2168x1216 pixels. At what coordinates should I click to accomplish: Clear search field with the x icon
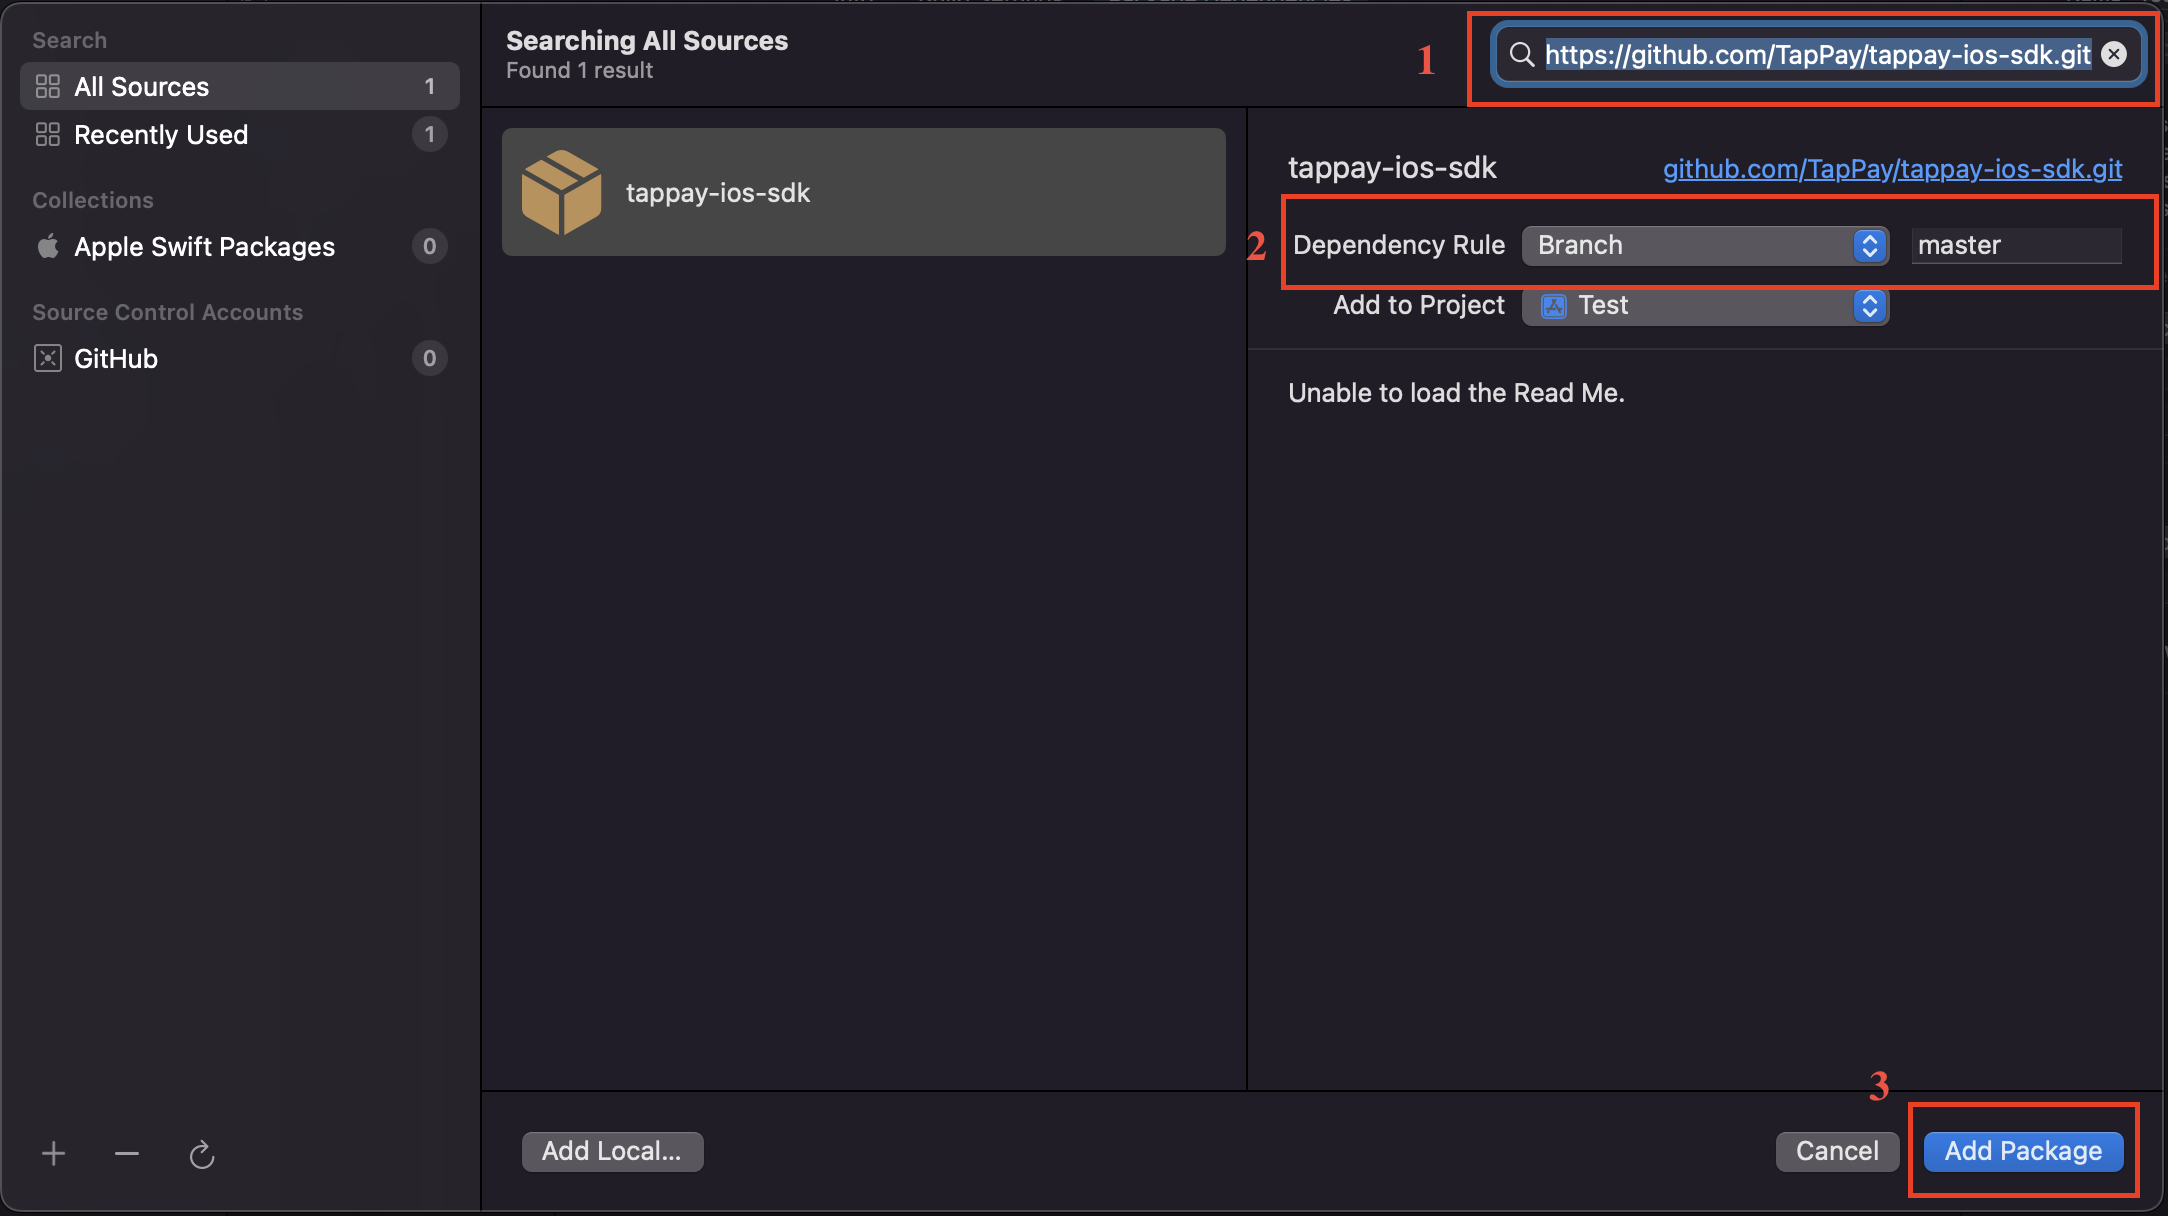2114,54
